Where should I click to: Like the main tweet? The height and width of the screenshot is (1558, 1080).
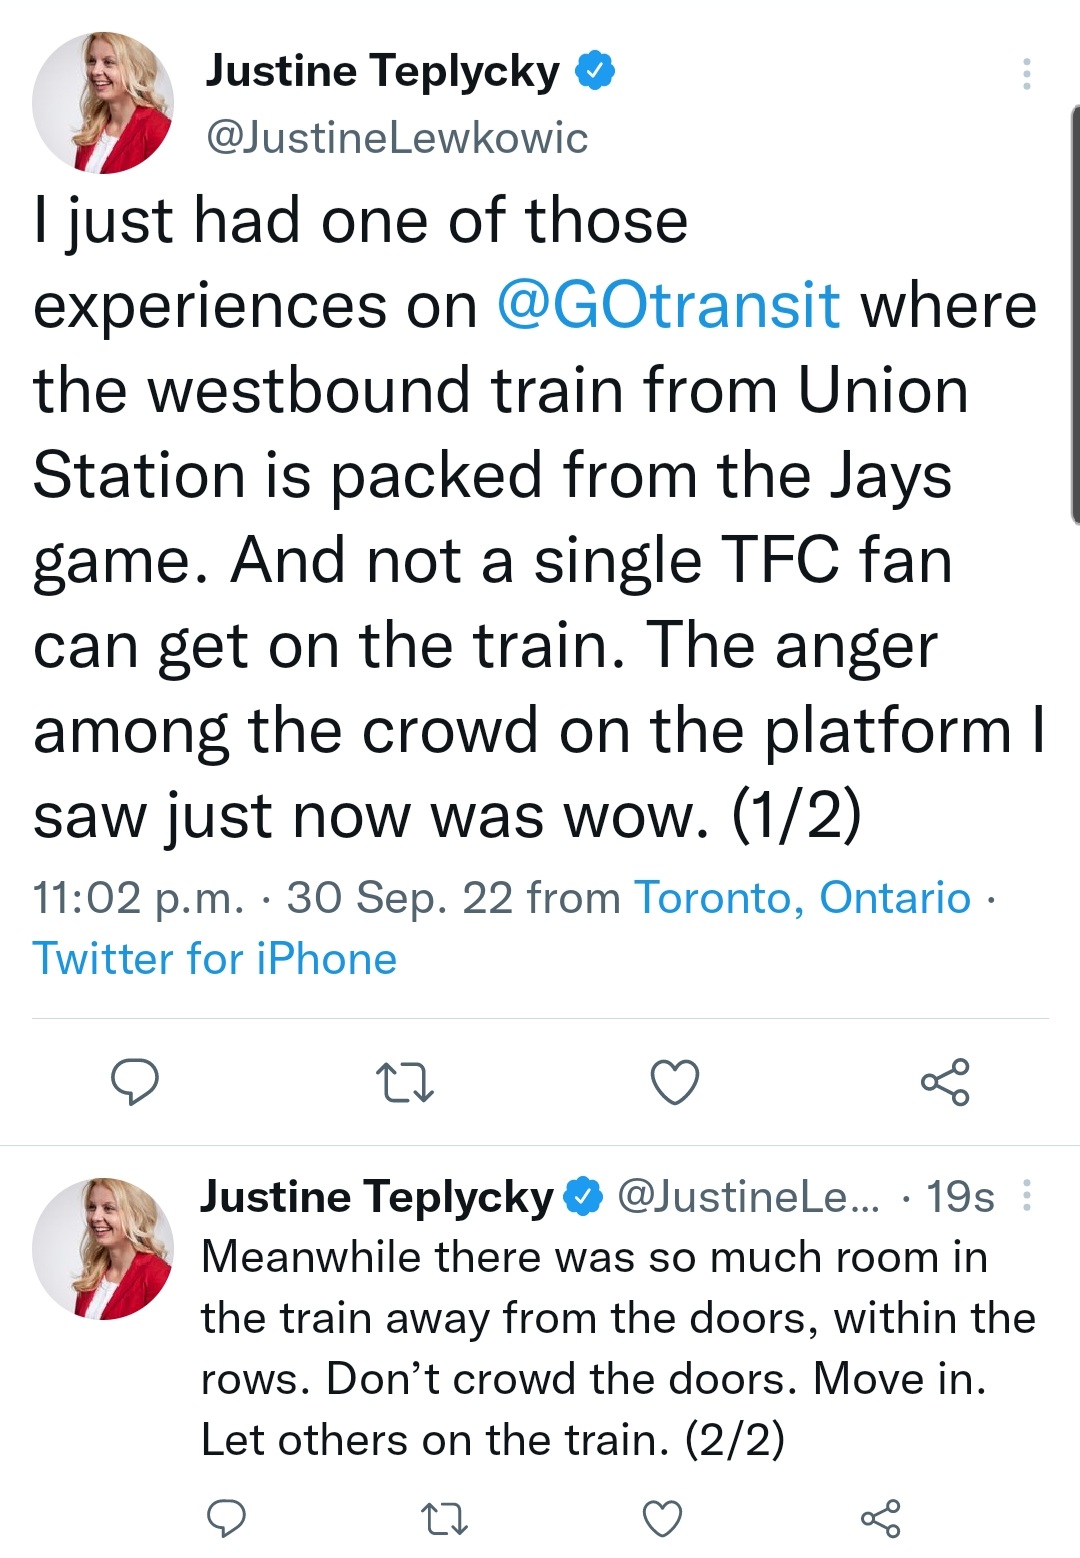[674, 1082]
